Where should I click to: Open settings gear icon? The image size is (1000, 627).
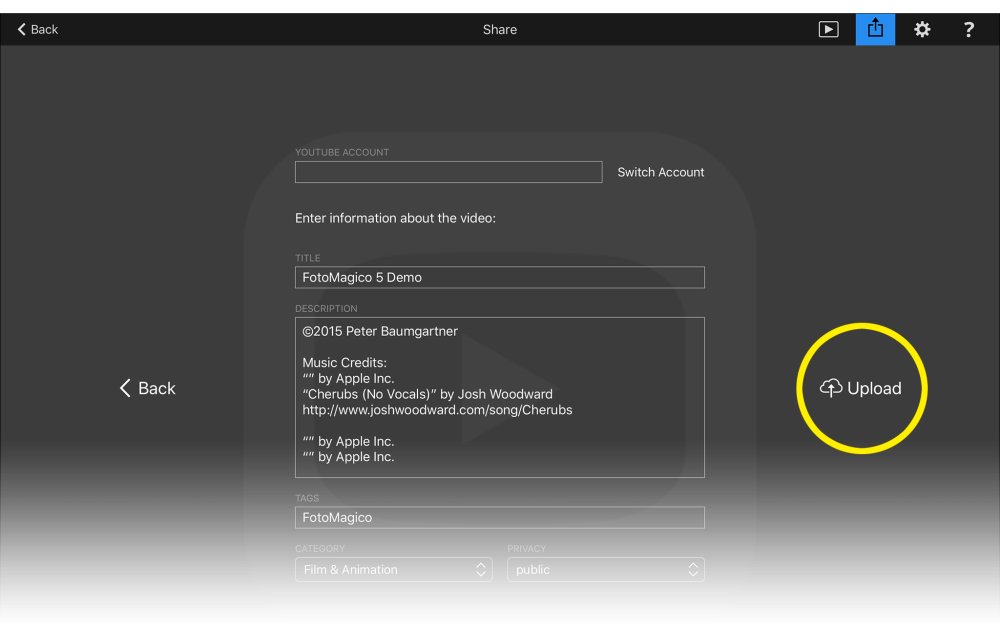tap(922, 29)
